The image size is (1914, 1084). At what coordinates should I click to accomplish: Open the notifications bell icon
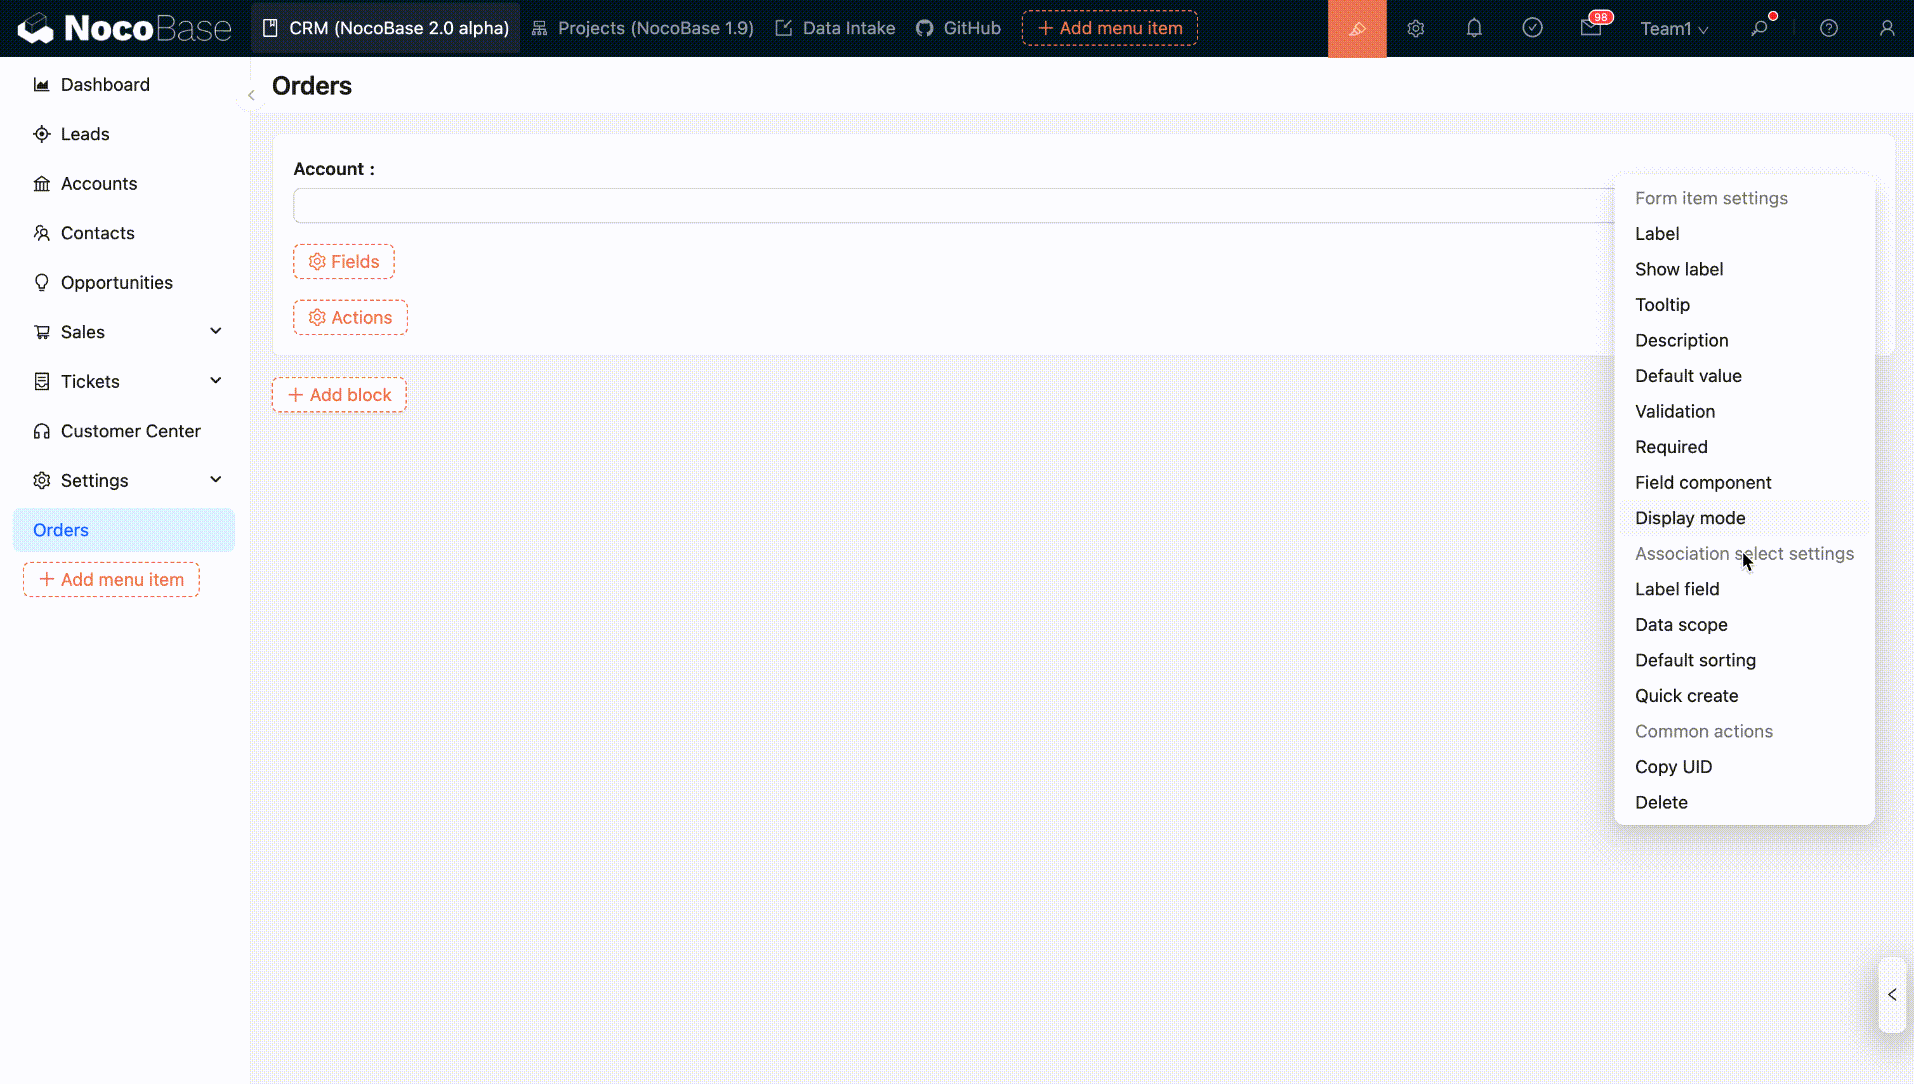click(1473, 29)
